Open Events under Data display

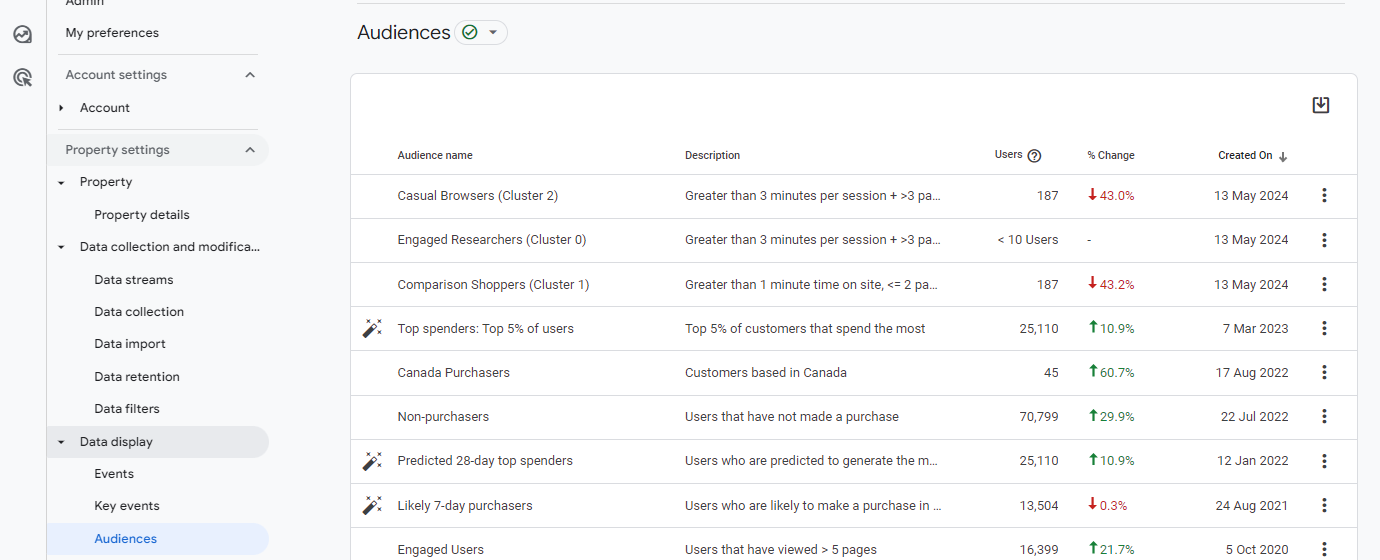tap(114, 474)
